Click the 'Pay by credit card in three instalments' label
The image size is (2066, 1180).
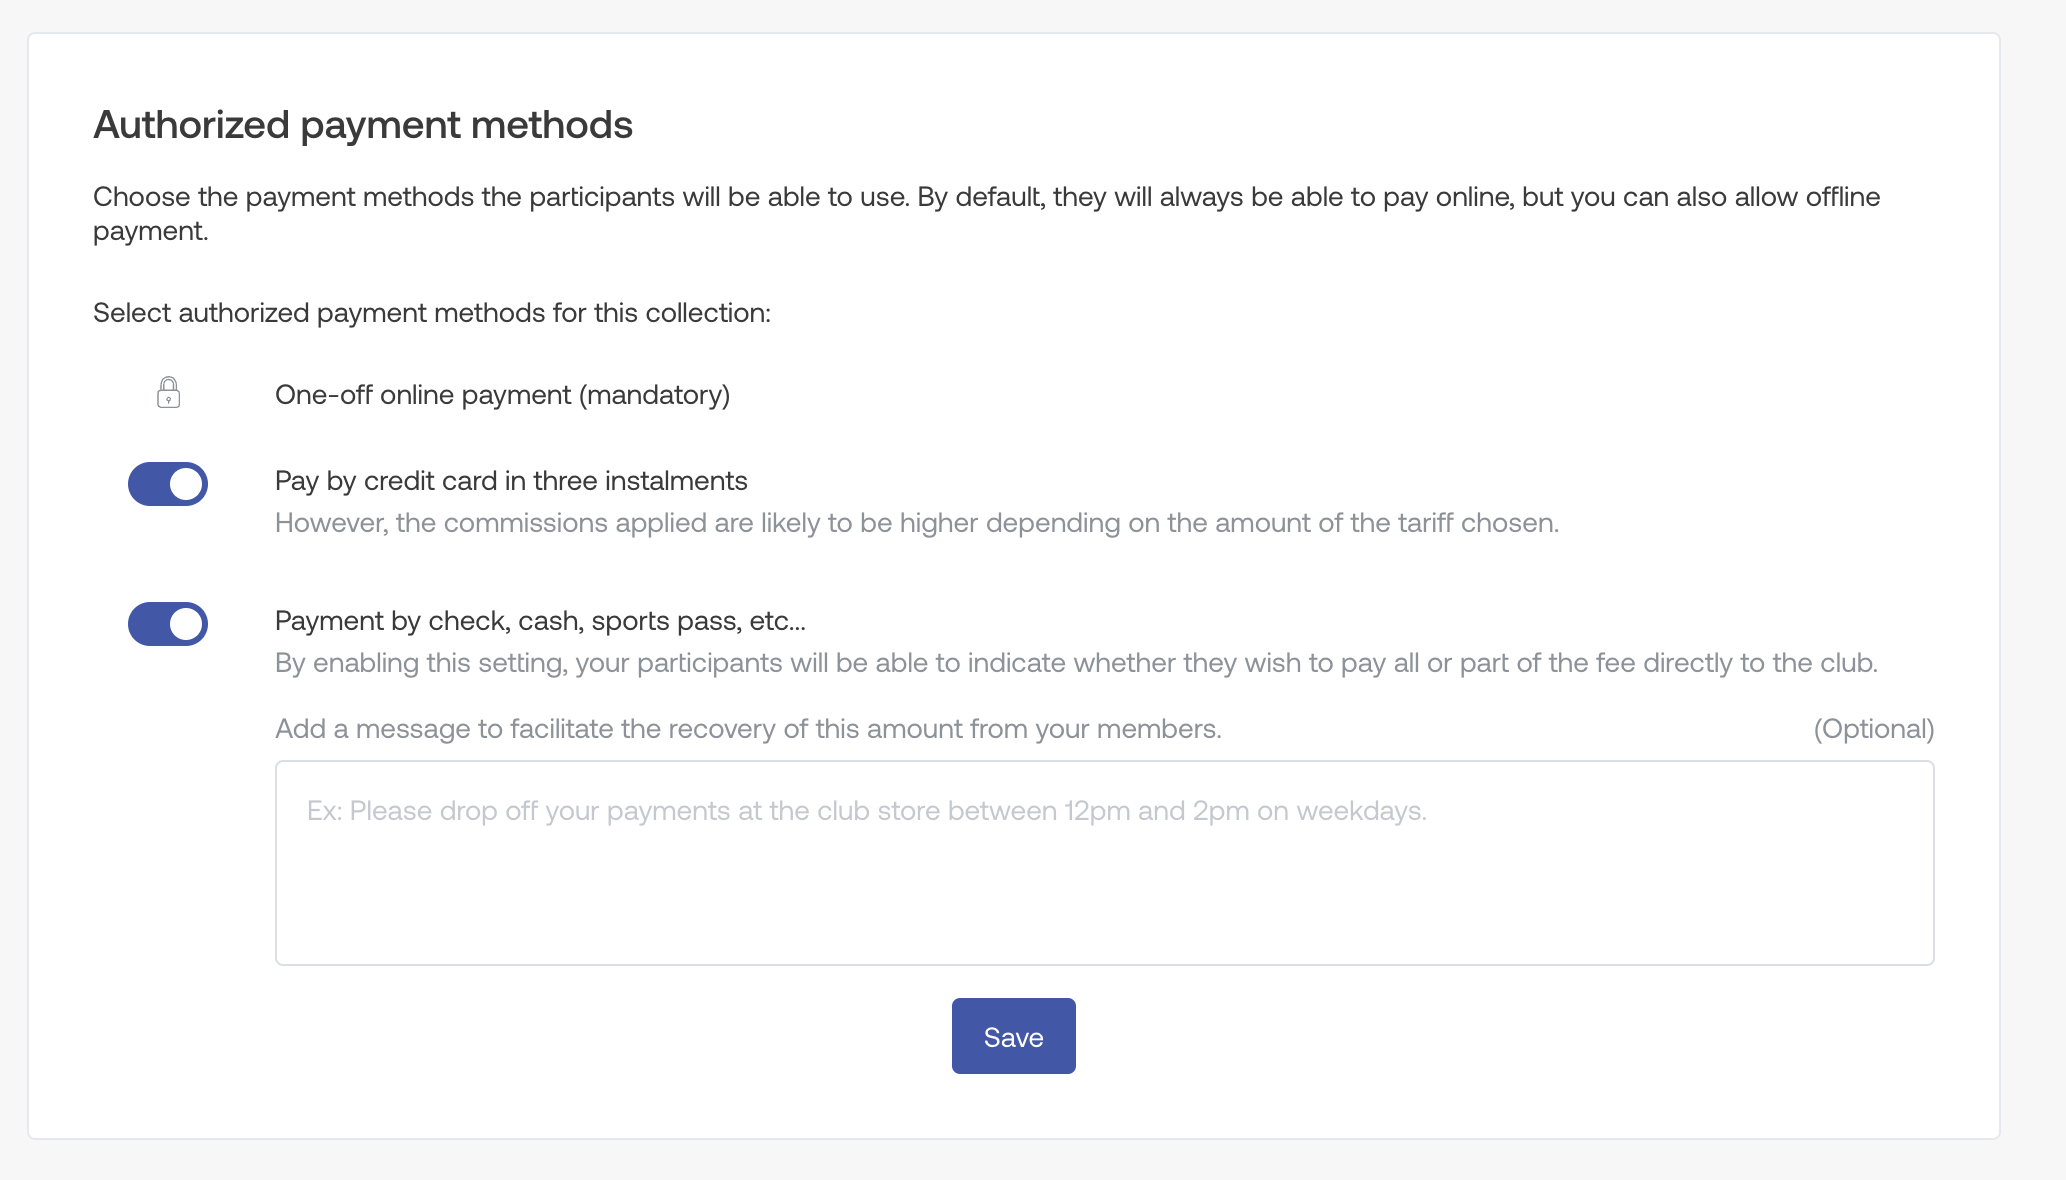[511, 481]
